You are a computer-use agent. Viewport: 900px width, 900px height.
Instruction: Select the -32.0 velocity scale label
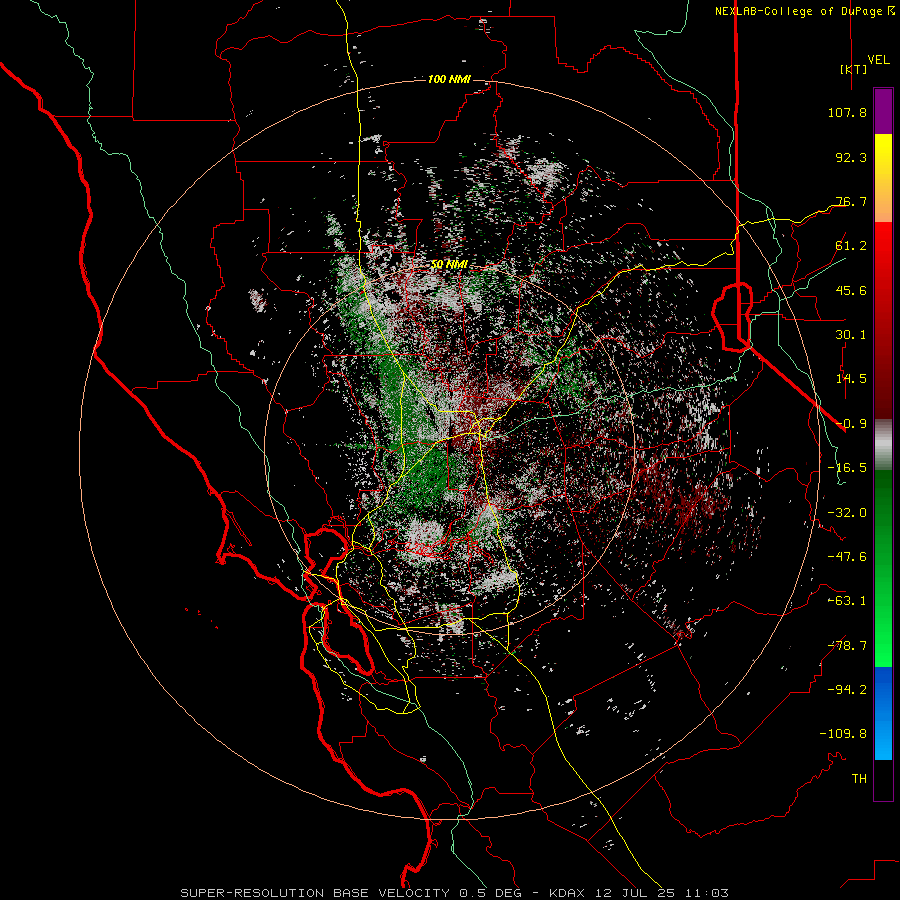[x=847, y=513]
